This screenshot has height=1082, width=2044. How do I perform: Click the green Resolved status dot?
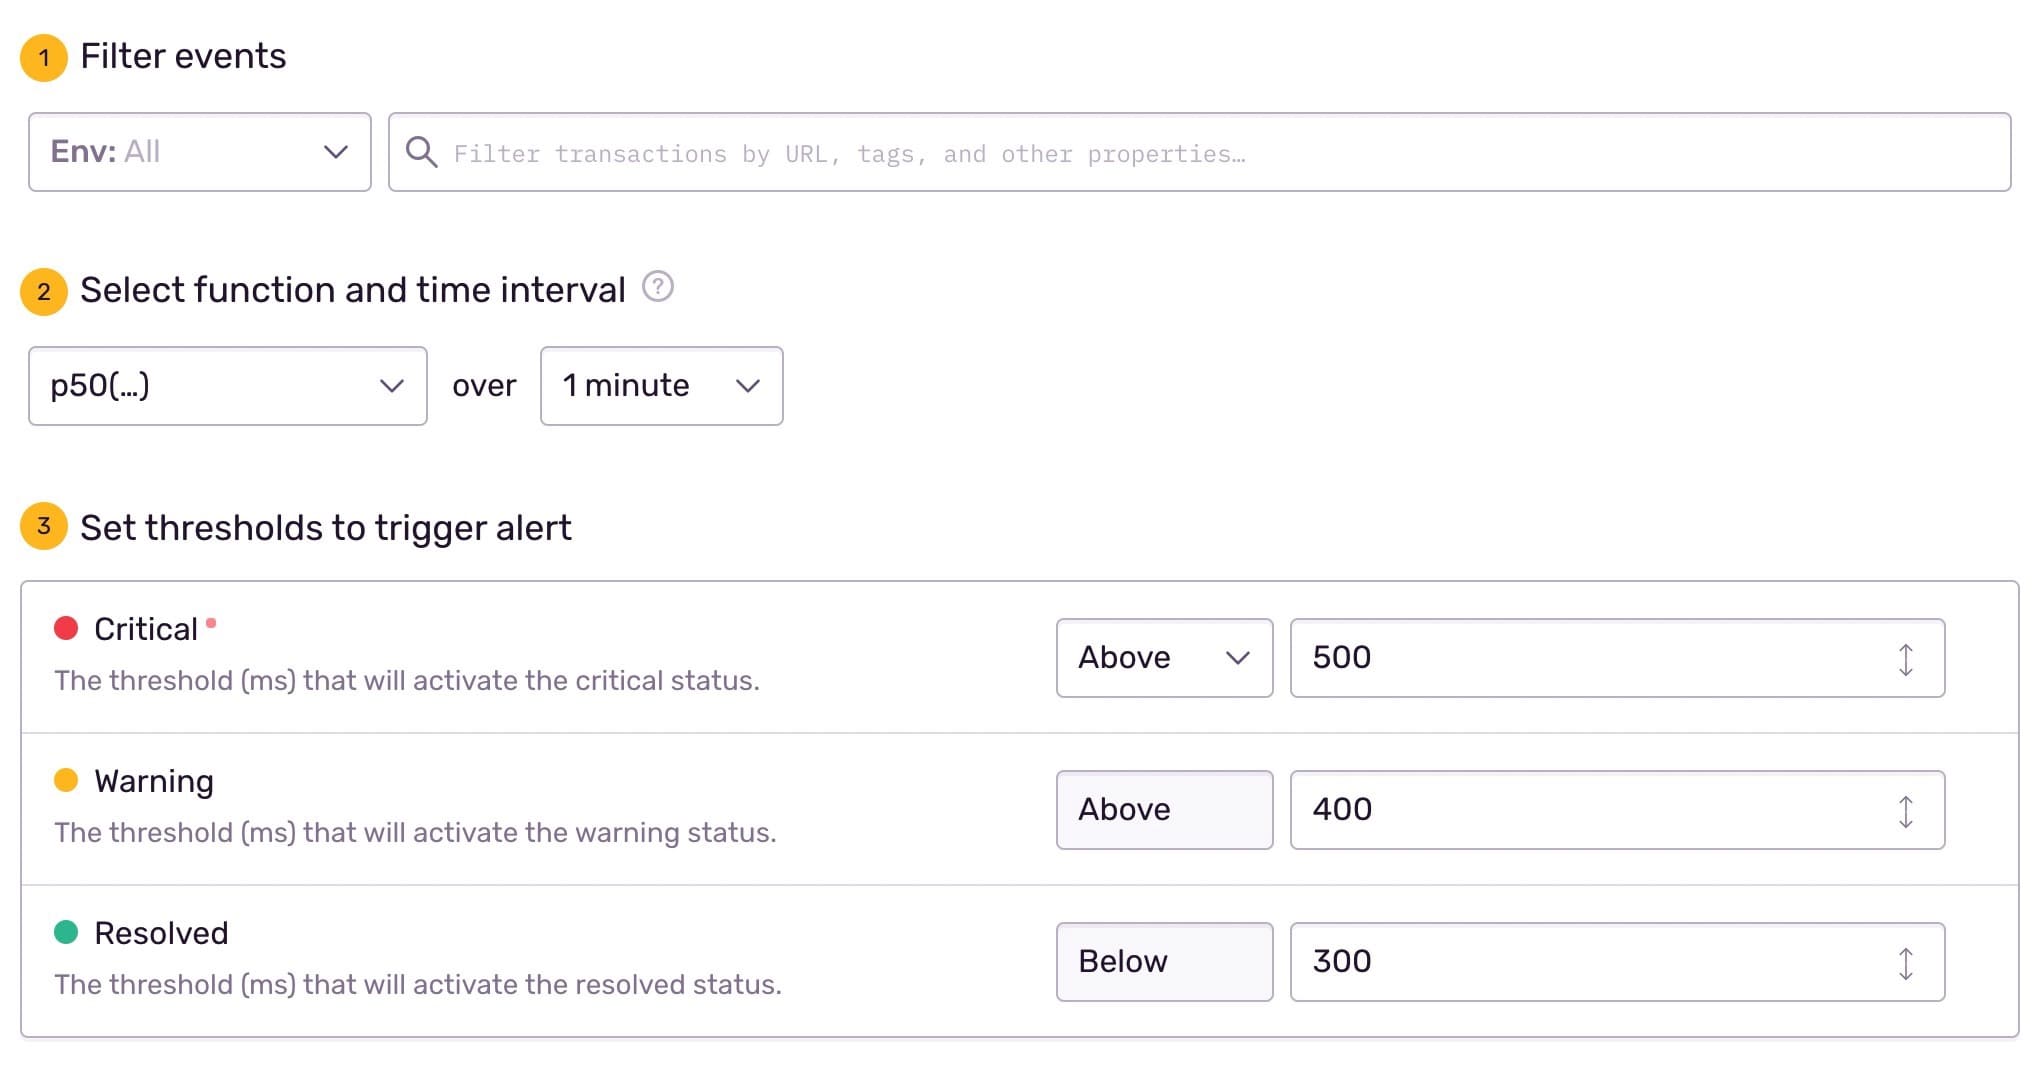[x=66, y=932]
